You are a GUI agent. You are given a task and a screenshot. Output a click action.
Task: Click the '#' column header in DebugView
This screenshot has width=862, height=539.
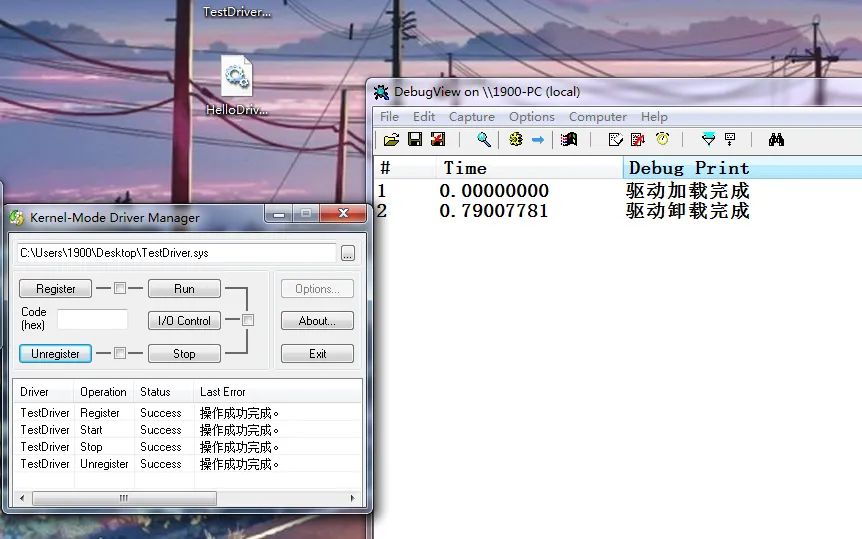click(x=406, y=167)
